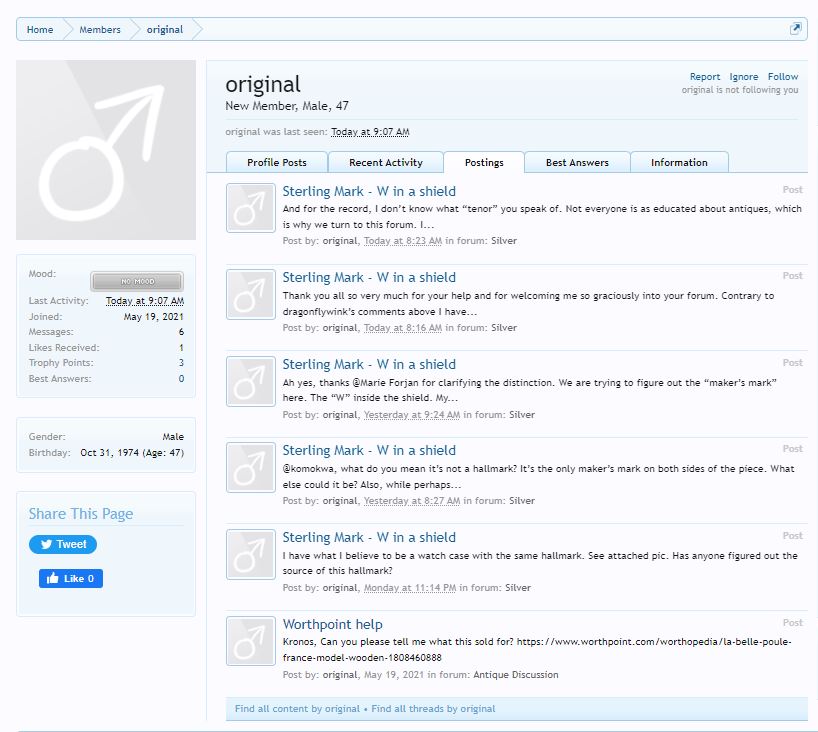Open Sterling Mark thread posted at 8:23 AM
The height and width of the screenshot is (732, 818).
click(x=369, y=191)
